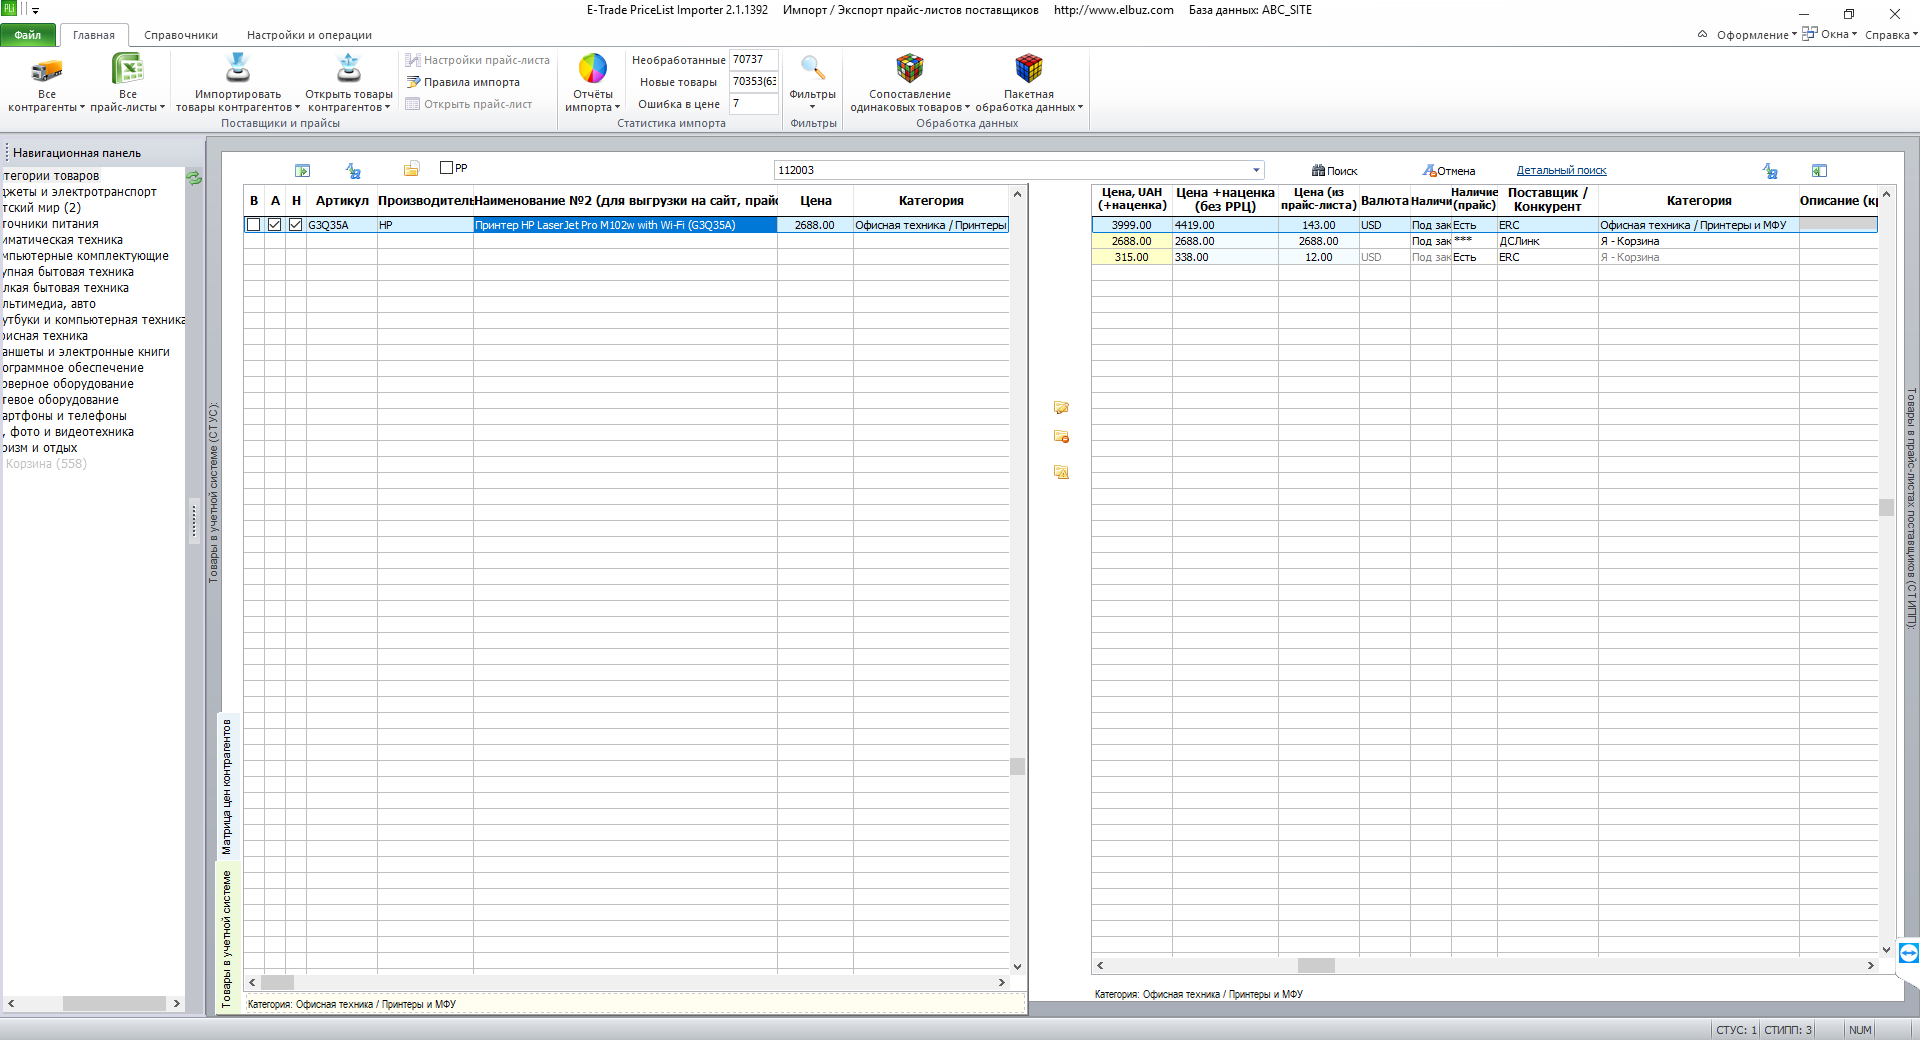Click Артикул column header in left grid
The image size is (1920, 1040).
[342, 200]
